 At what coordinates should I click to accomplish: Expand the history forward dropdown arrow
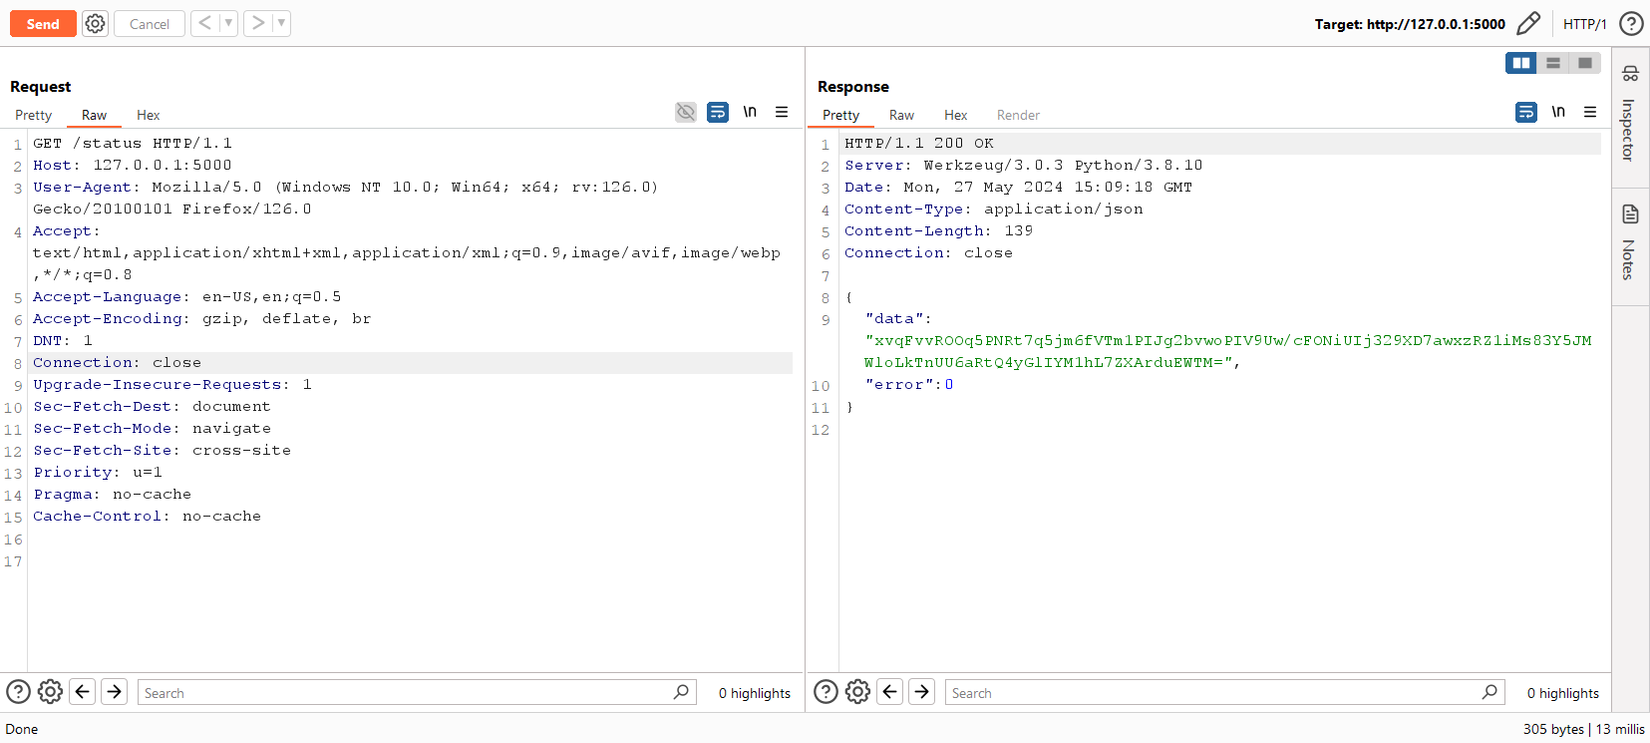(281, 23)
